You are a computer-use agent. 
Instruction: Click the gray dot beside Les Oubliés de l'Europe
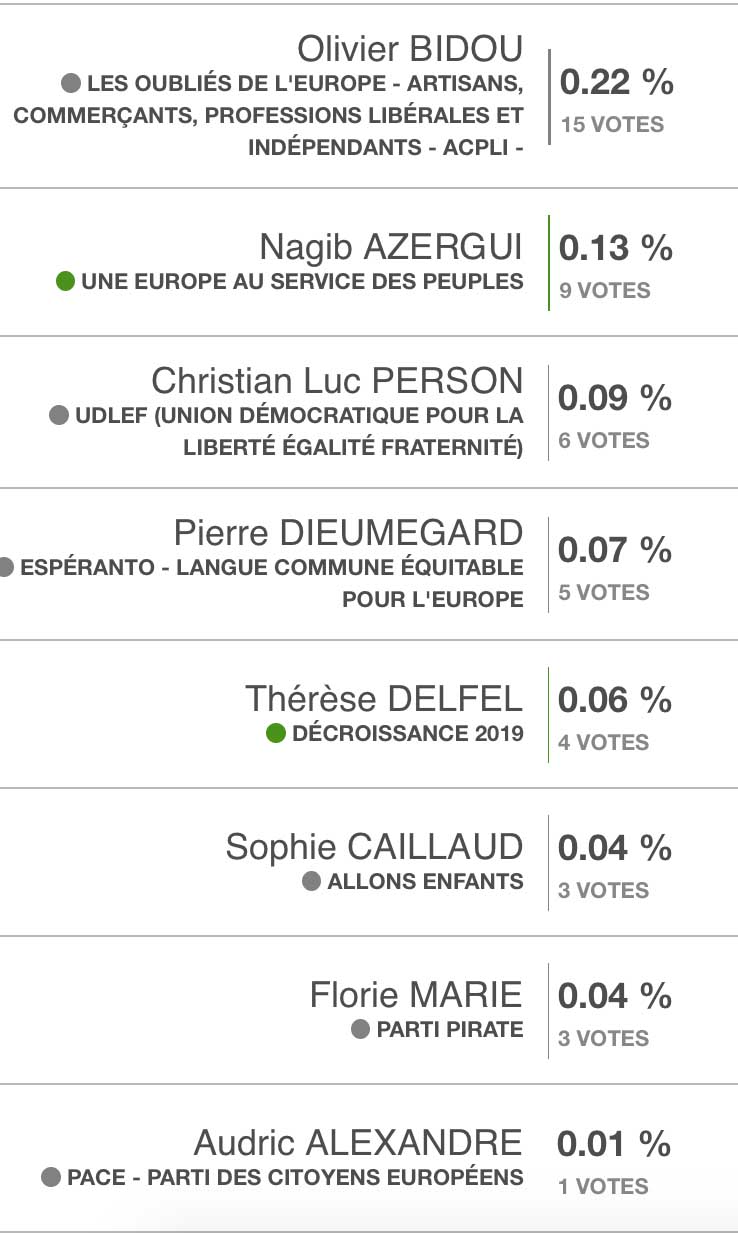tap(71, 82)
